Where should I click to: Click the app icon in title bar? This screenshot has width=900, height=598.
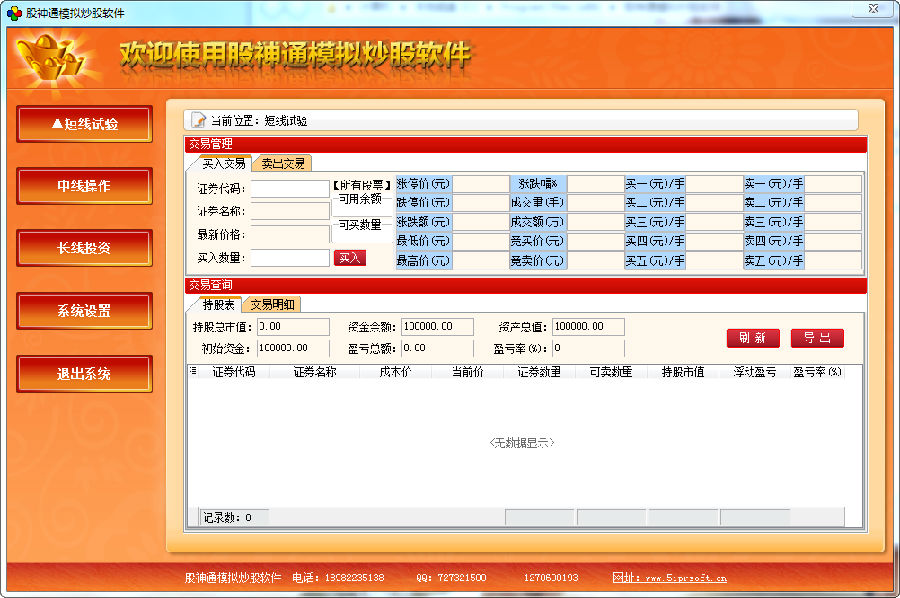pyautogui.click(x=14, y=13)
